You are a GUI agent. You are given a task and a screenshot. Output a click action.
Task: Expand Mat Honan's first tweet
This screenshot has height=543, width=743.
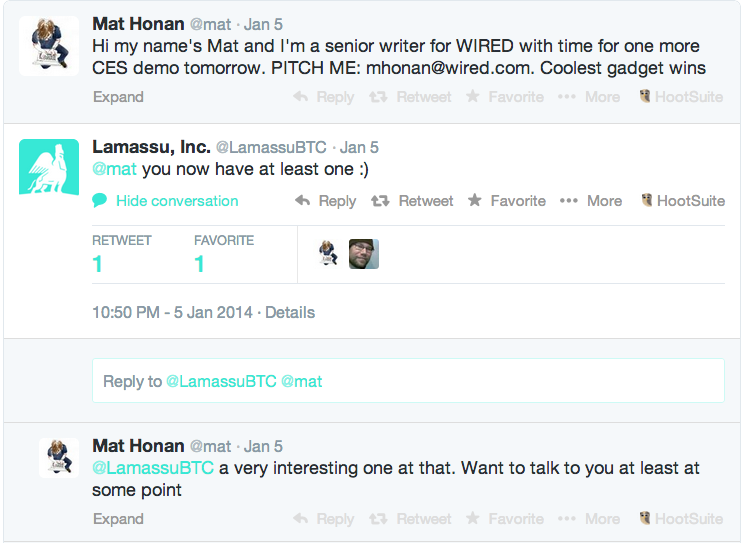118,97
